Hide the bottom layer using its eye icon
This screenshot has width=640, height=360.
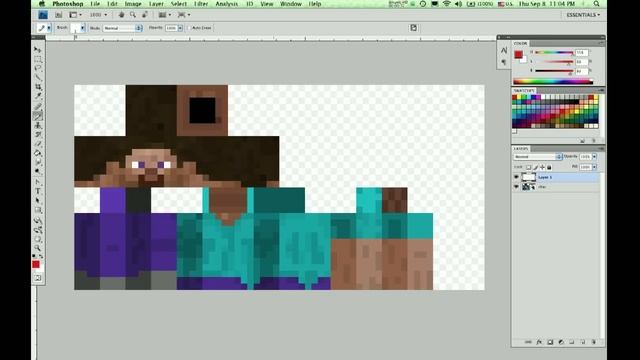pos(516,187)
